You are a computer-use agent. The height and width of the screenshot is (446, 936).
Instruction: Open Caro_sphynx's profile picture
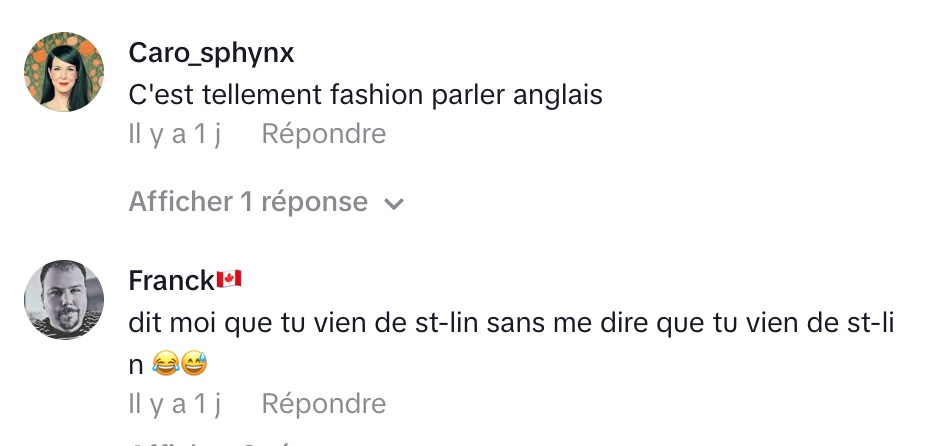(63, 72)
